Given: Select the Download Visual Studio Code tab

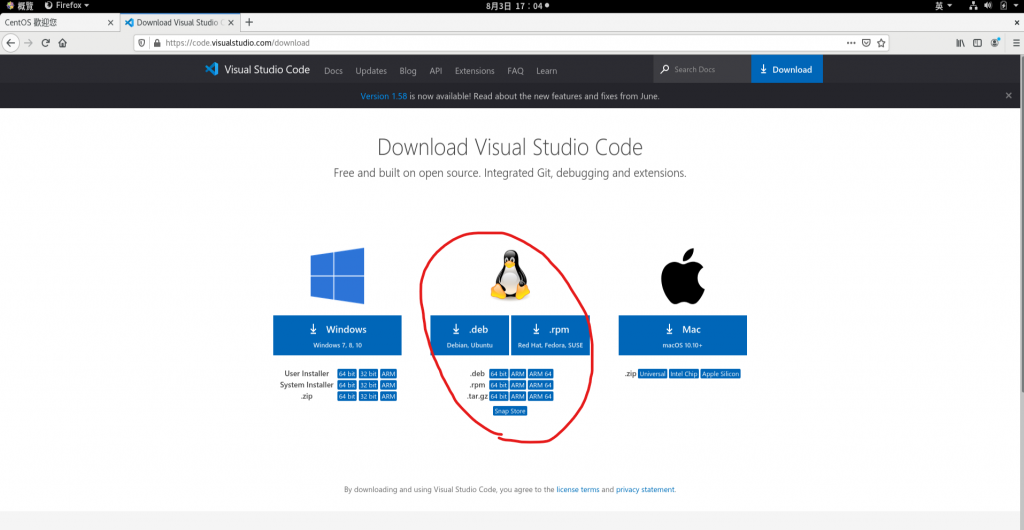Looking at the screenshot, I should 180,22.
